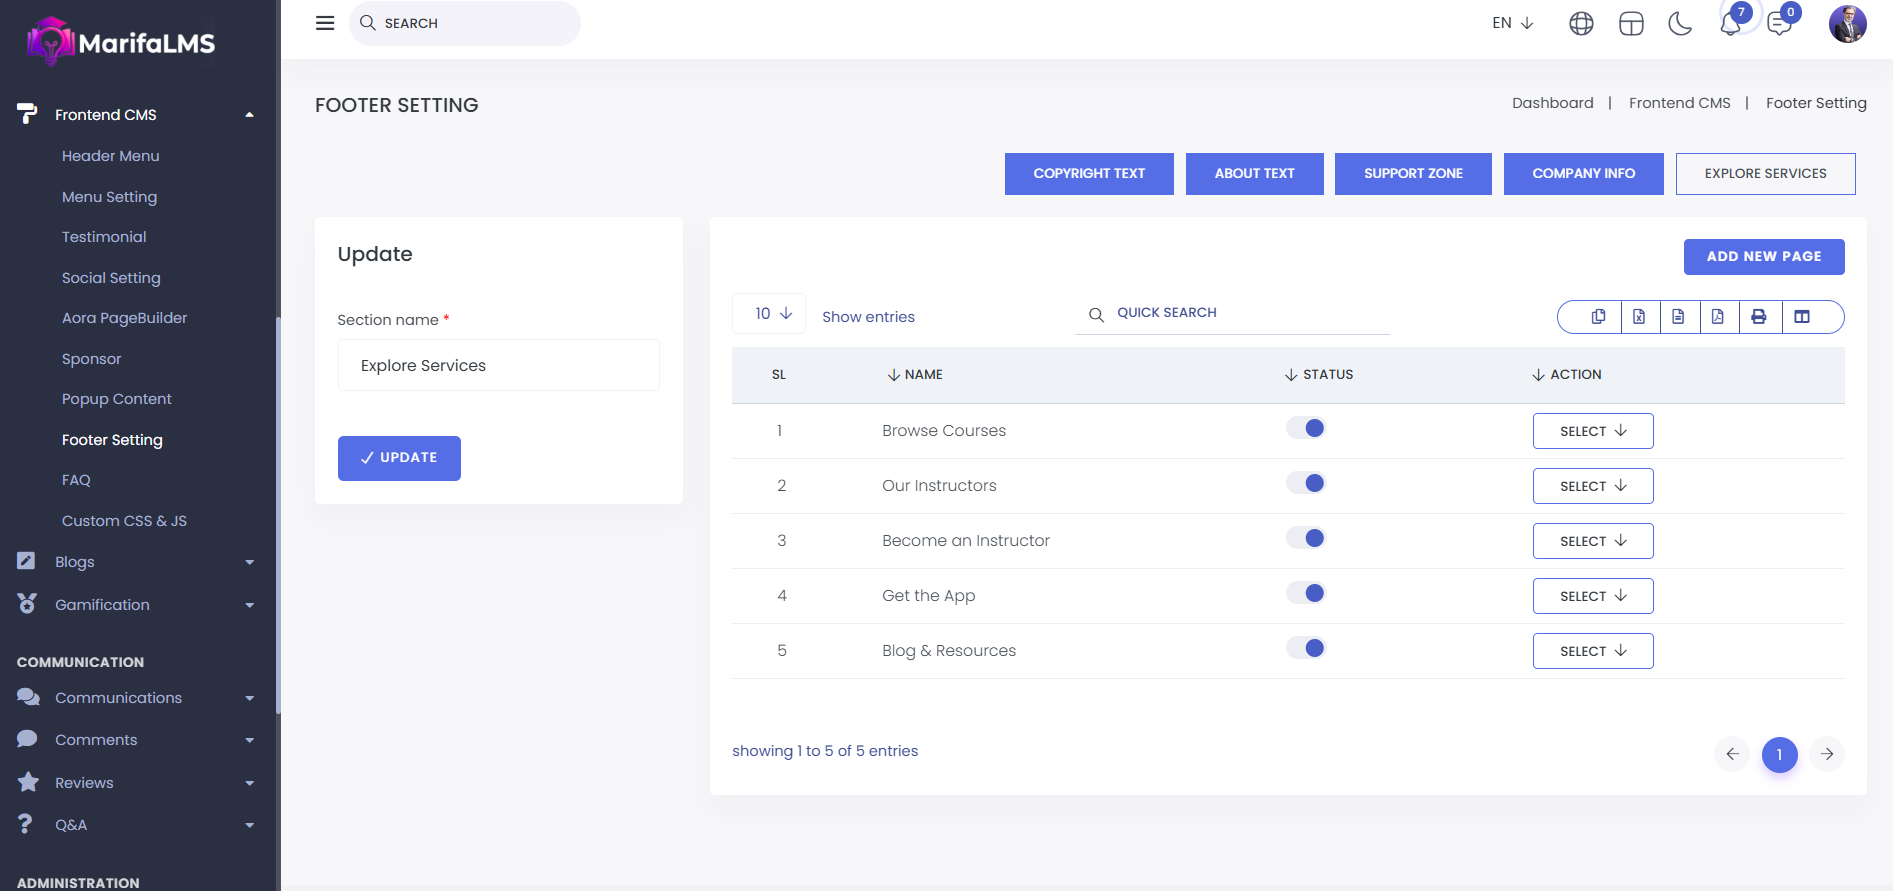Click the notification bell icon
1893x891 pixels.
coord(1730,24)
